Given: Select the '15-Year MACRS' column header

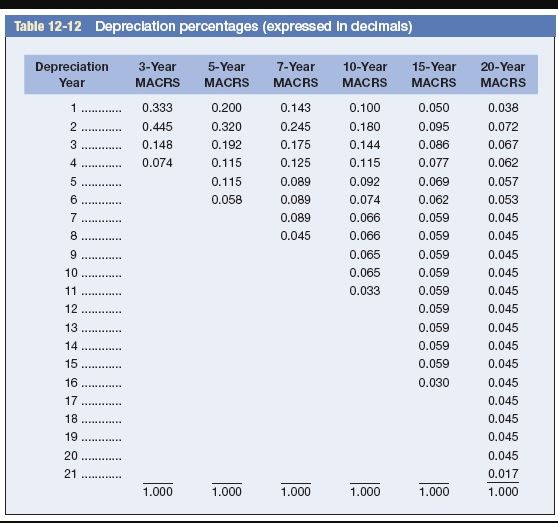Looking at the screenshot, I should pyautogui.click(x=434, y=75).
